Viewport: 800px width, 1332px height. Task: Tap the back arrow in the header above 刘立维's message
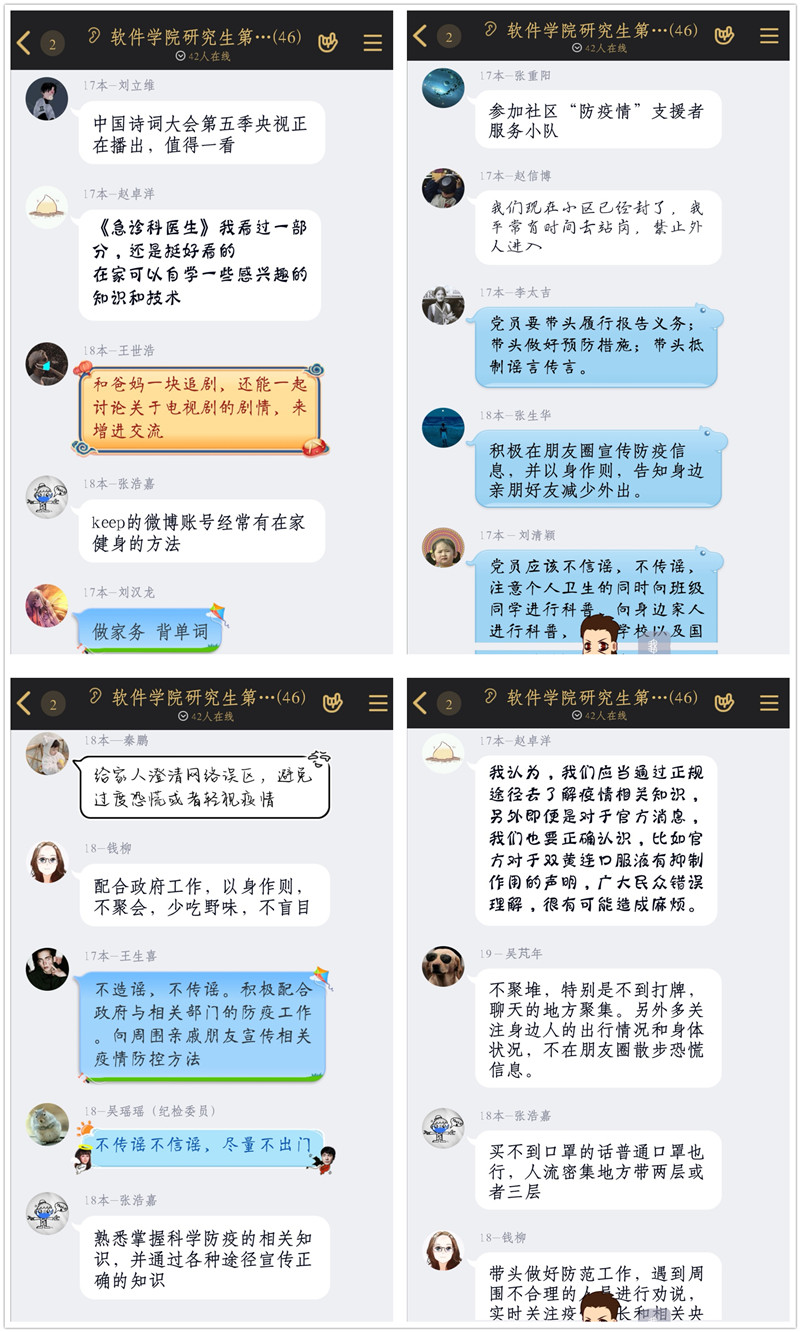point(24,43)
